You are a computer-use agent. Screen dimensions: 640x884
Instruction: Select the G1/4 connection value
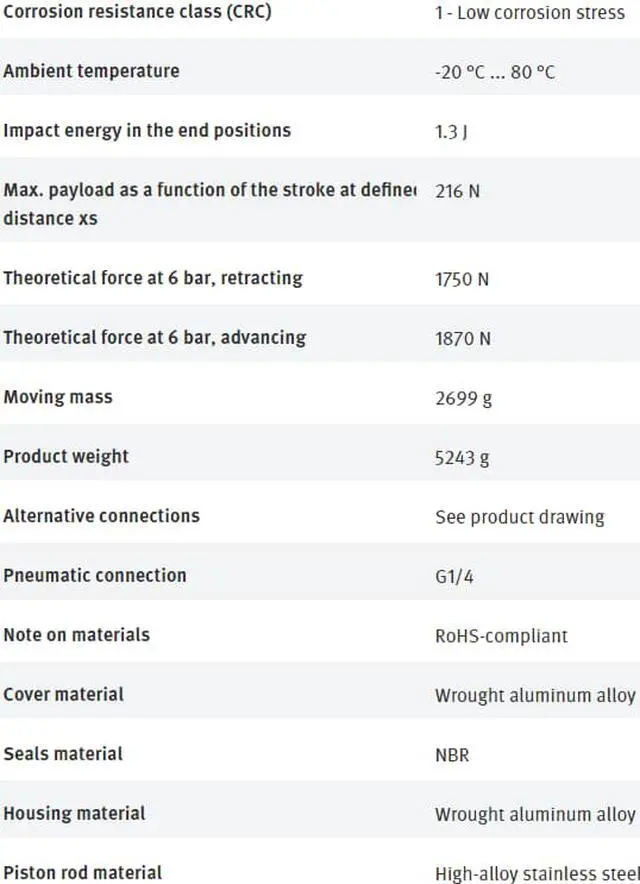(455, 577)
